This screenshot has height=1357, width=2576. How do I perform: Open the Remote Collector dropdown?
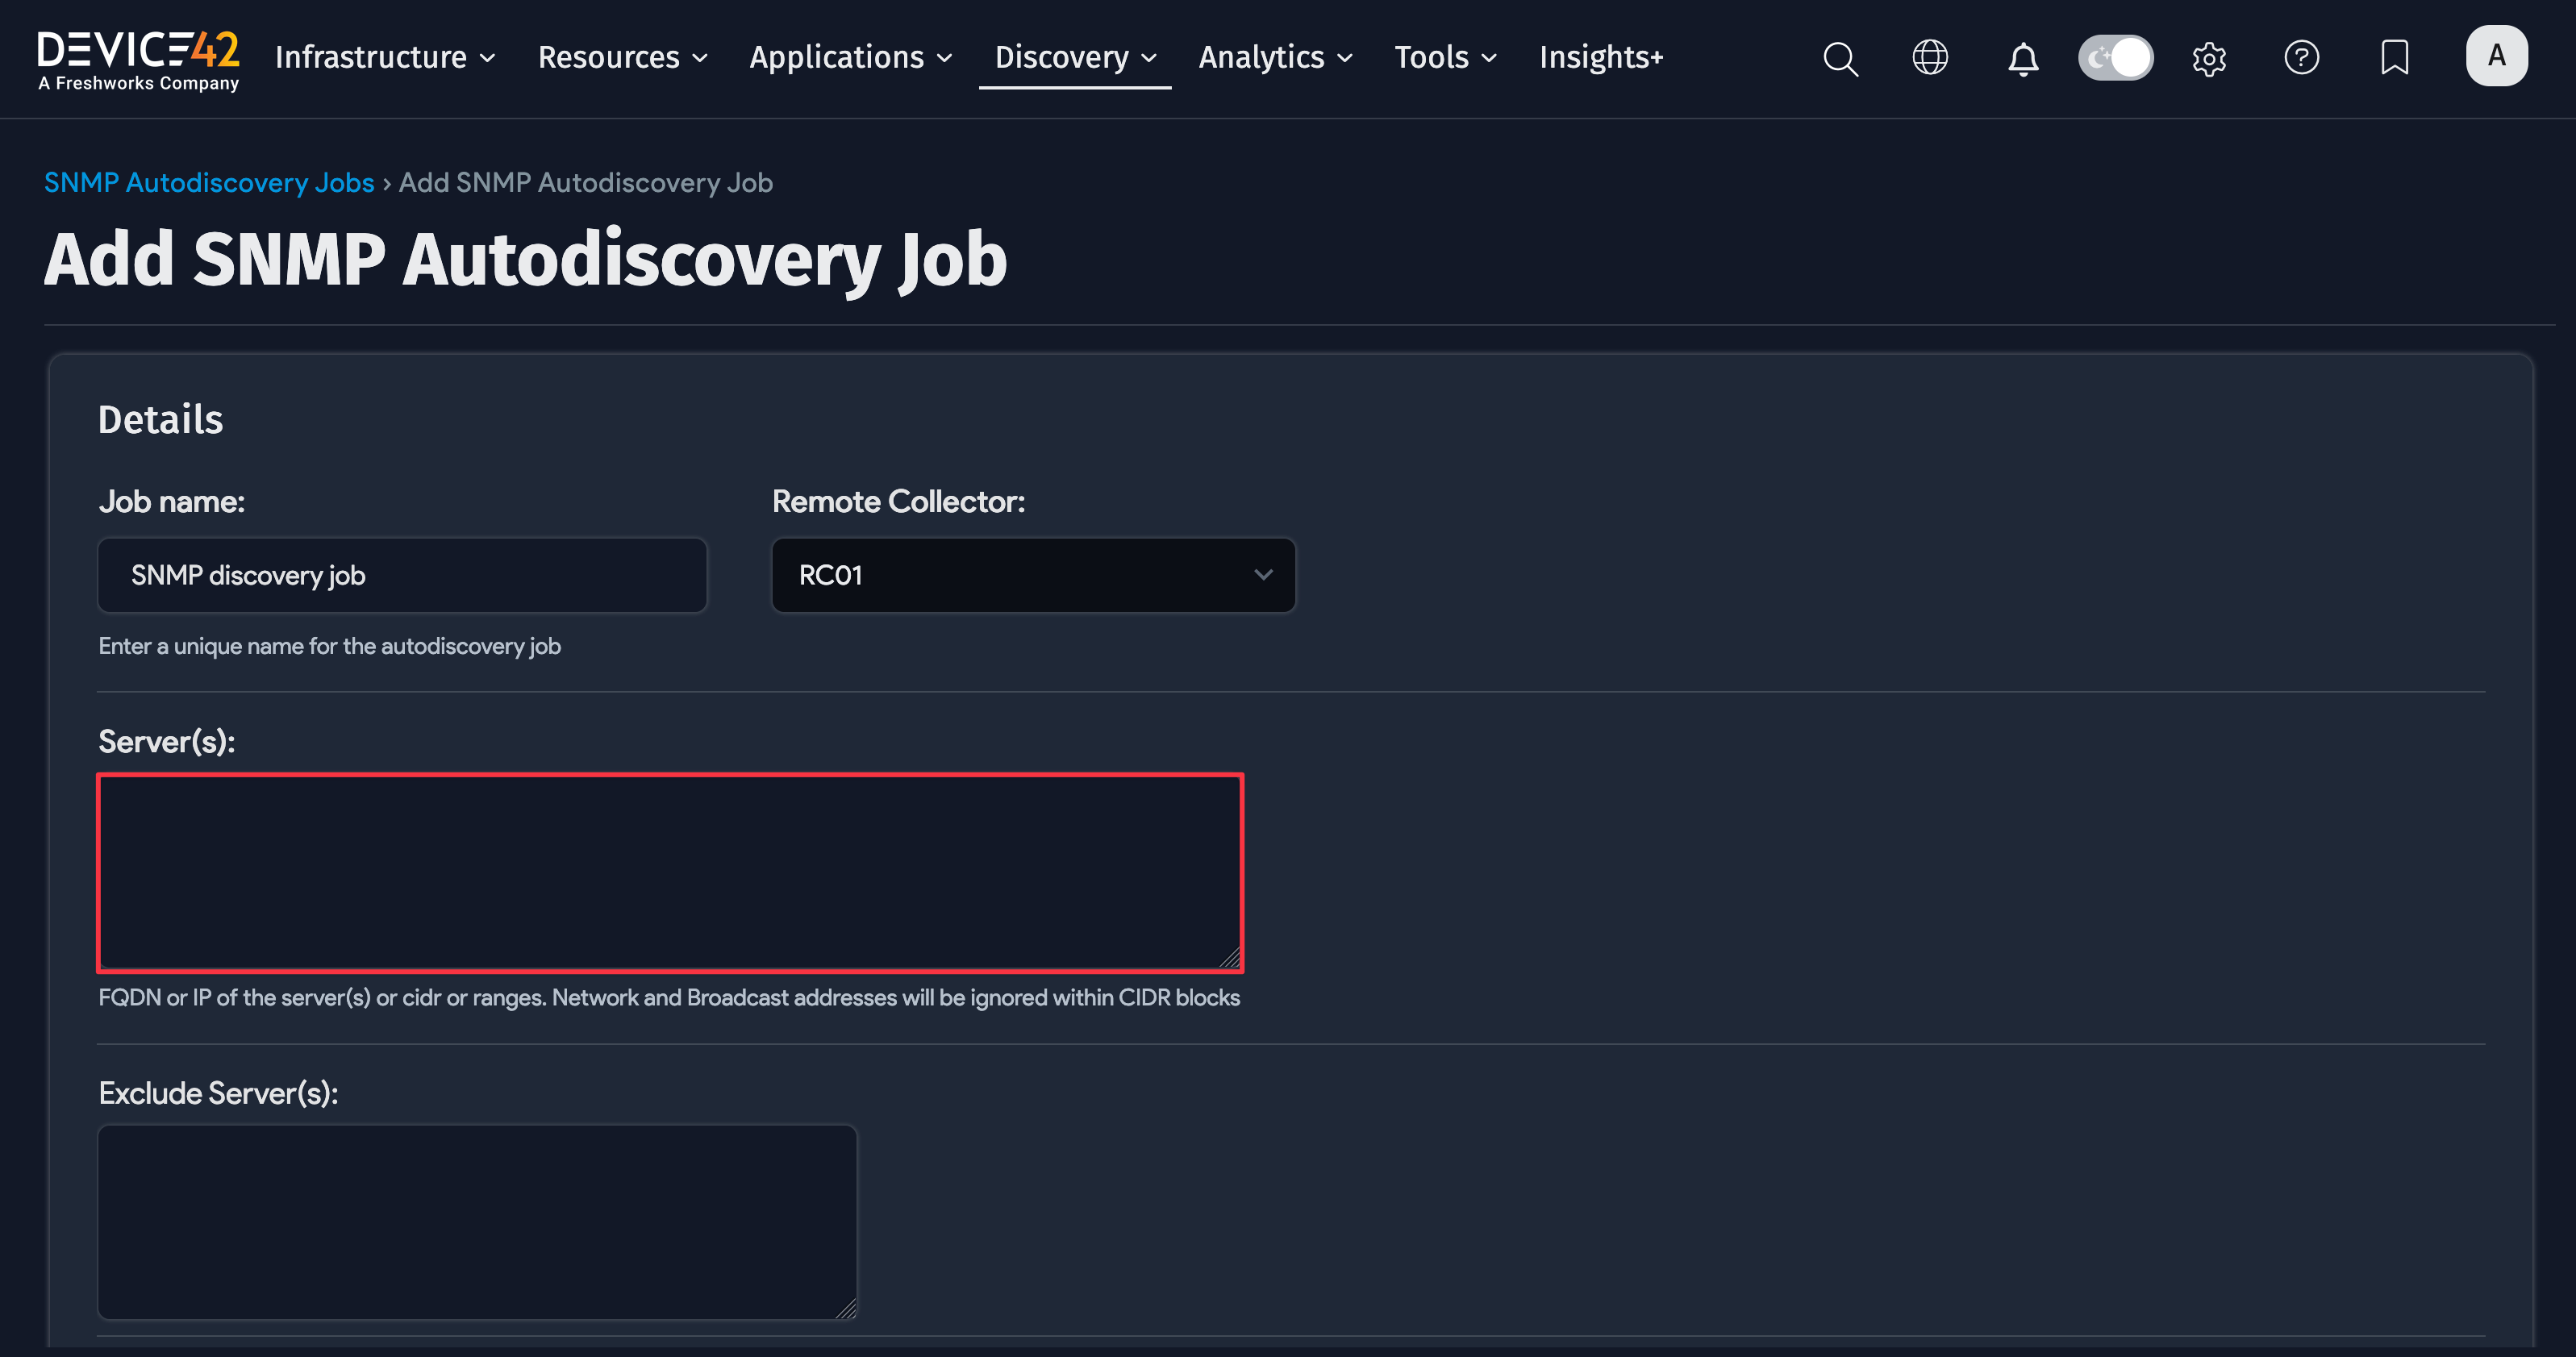tap(1033, 575)
